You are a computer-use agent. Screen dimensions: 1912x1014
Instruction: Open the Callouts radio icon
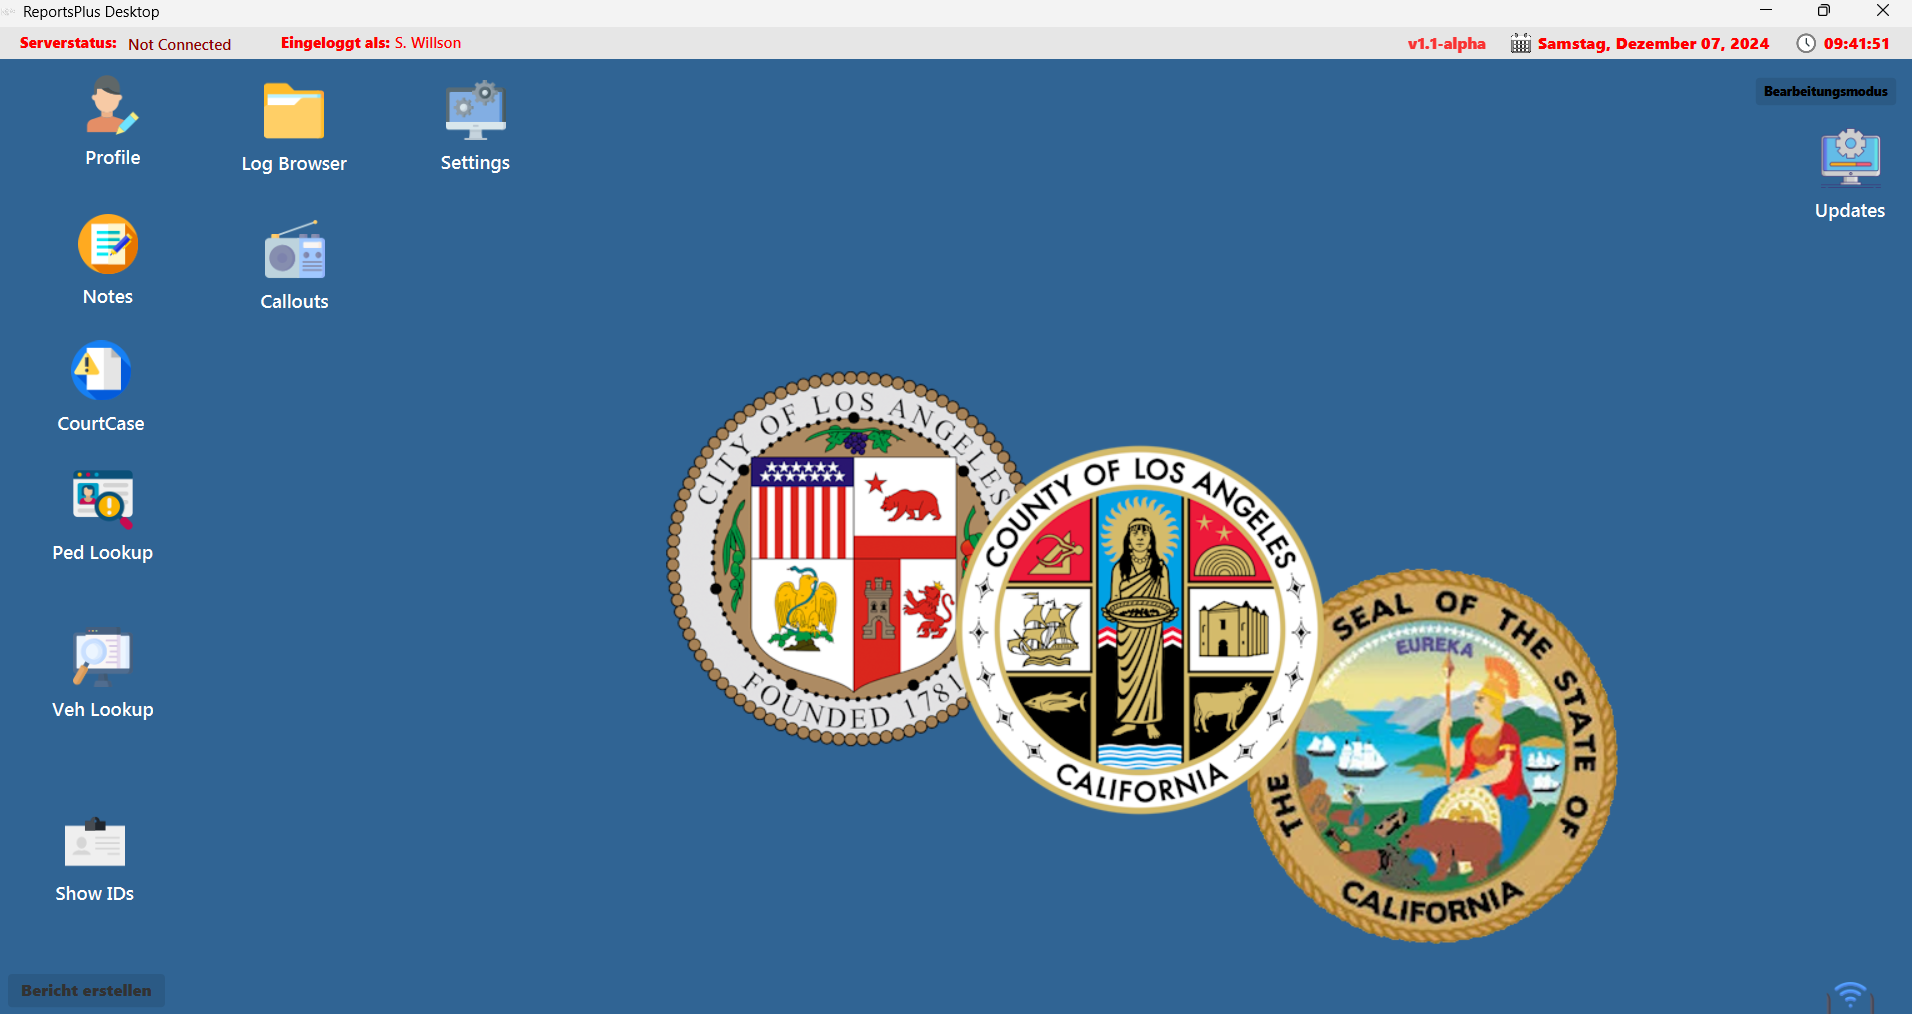click(294, 251)
